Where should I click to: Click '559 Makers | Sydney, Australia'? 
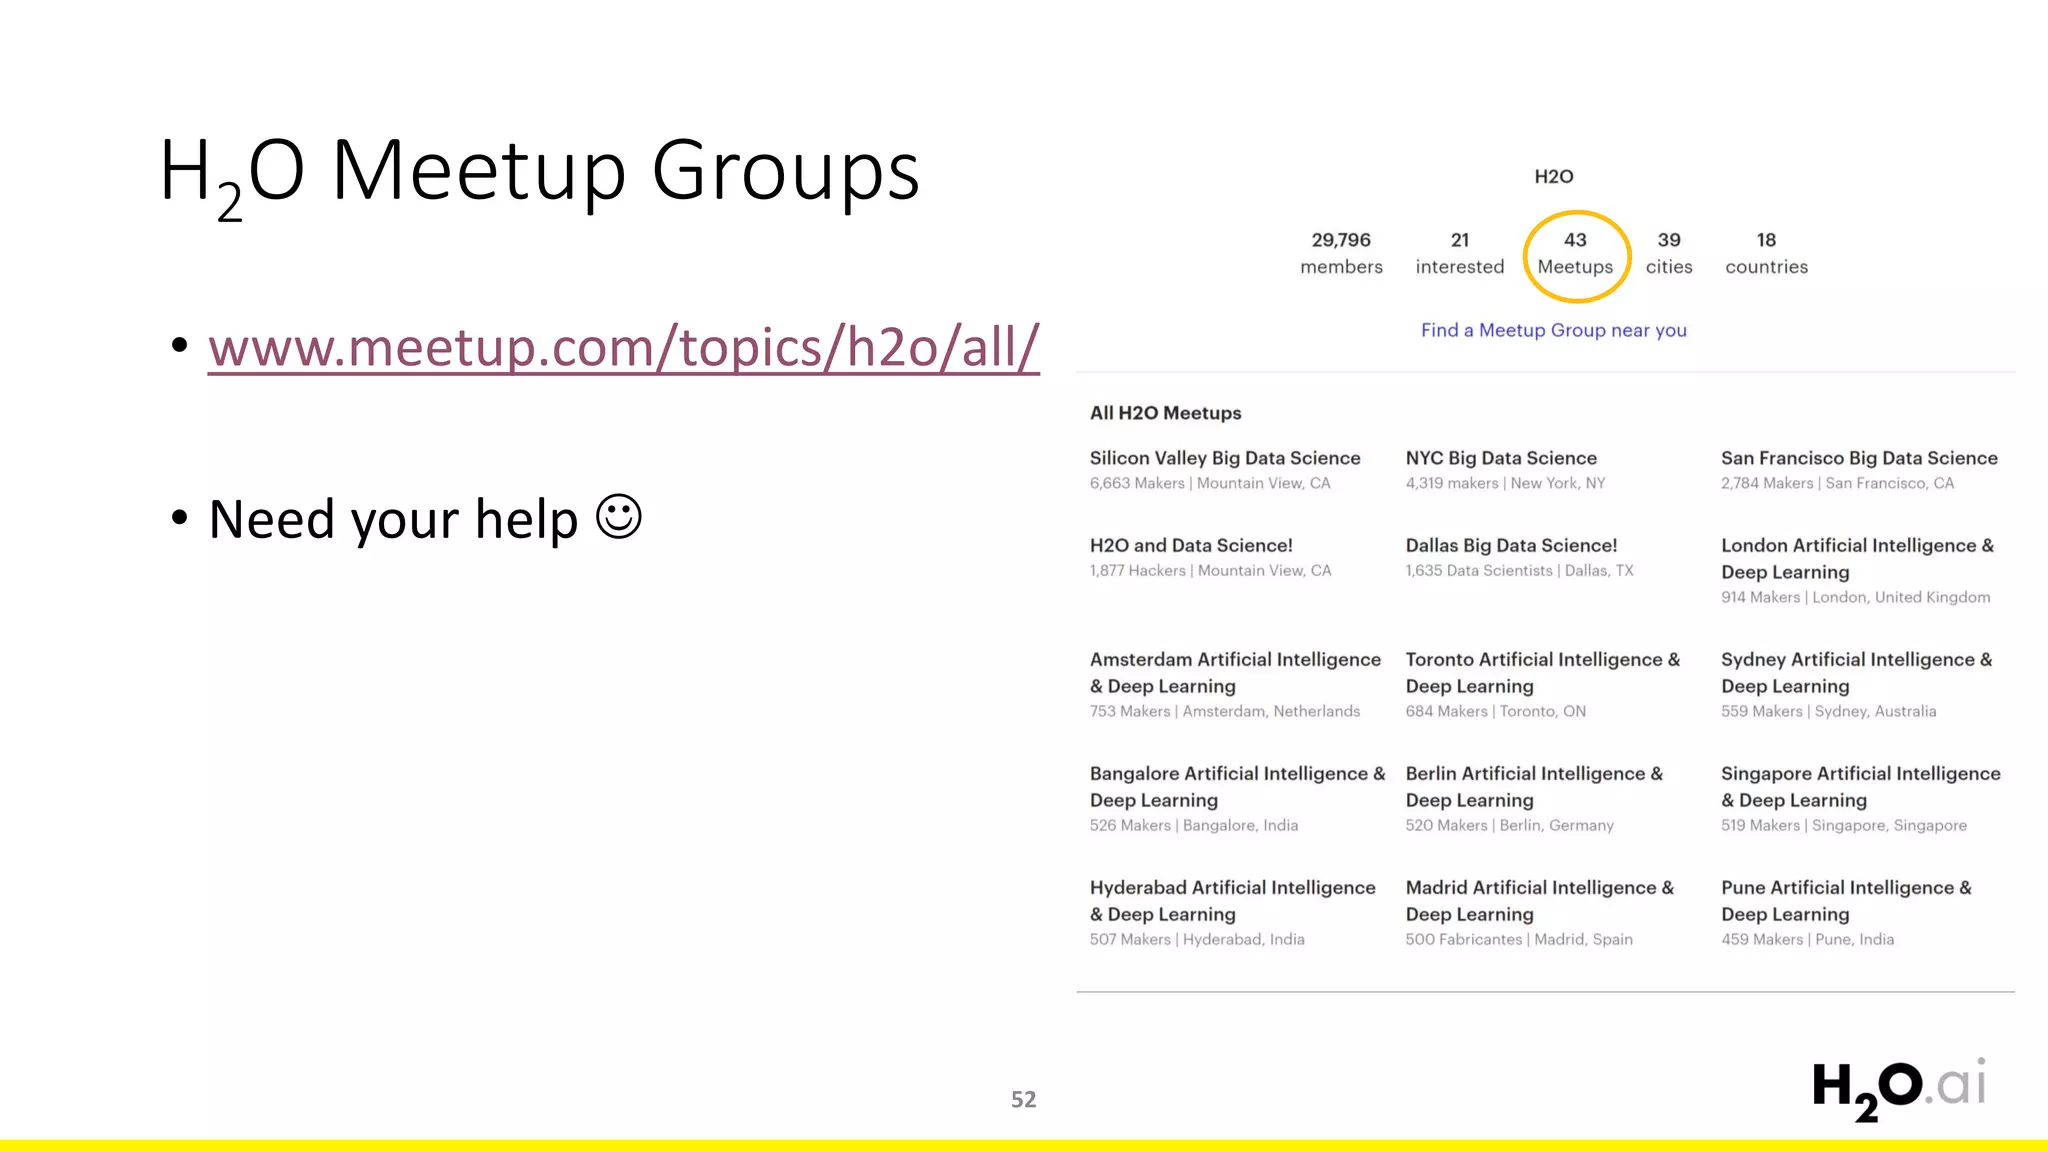(1828, 711)
